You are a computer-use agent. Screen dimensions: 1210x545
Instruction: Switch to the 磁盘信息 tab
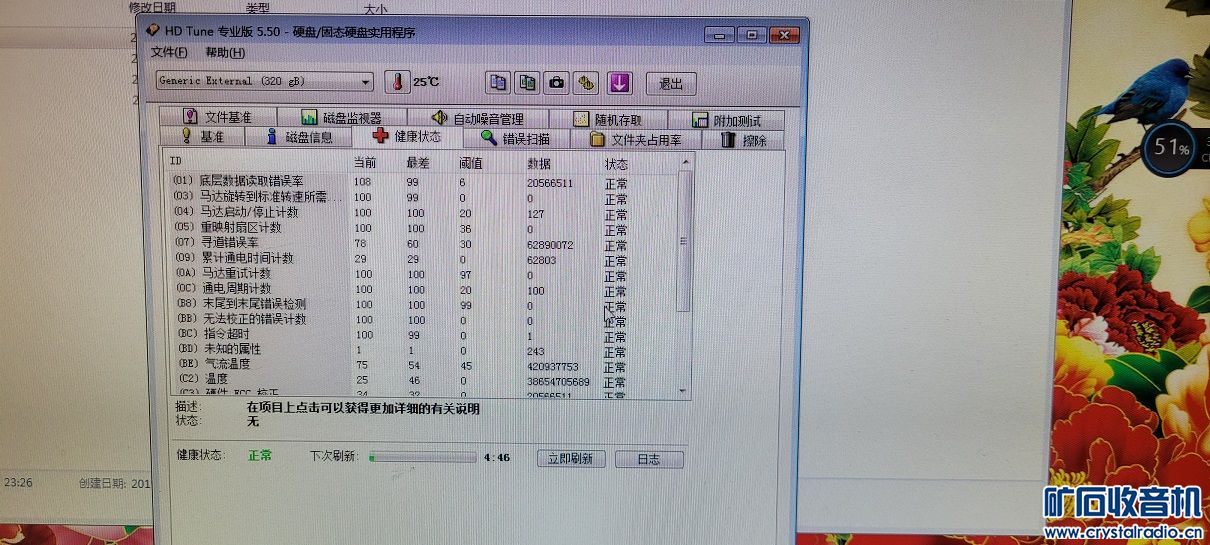click(298, 137)
